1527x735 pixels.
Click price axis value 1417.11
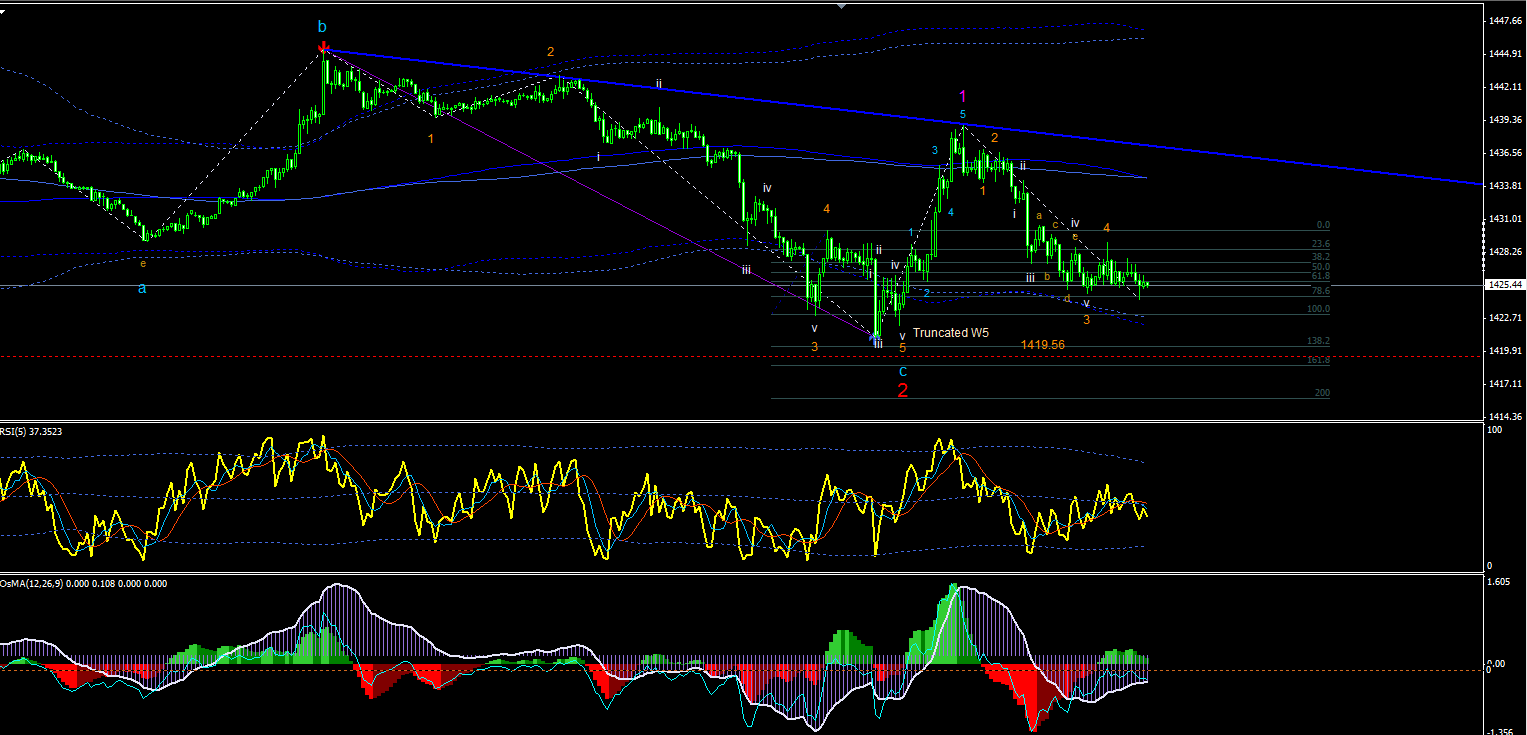[1506, 384]
